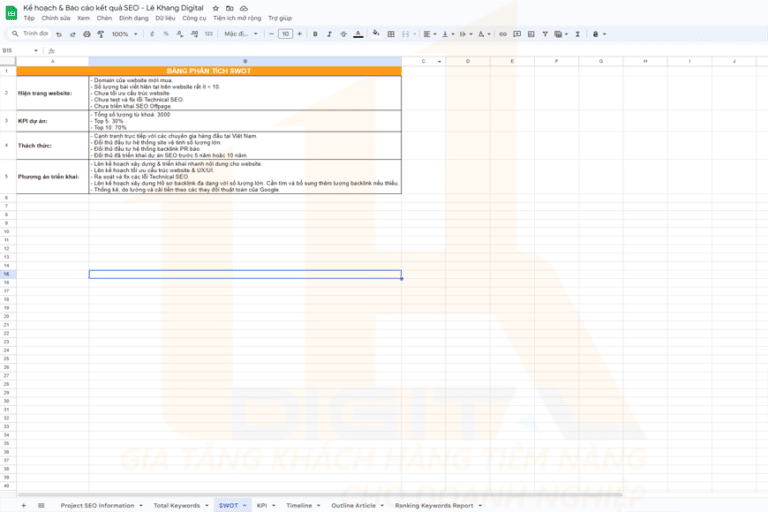Insert a hyperlink
This screenshot has width=768, height=512.
(x=503, y=34)
